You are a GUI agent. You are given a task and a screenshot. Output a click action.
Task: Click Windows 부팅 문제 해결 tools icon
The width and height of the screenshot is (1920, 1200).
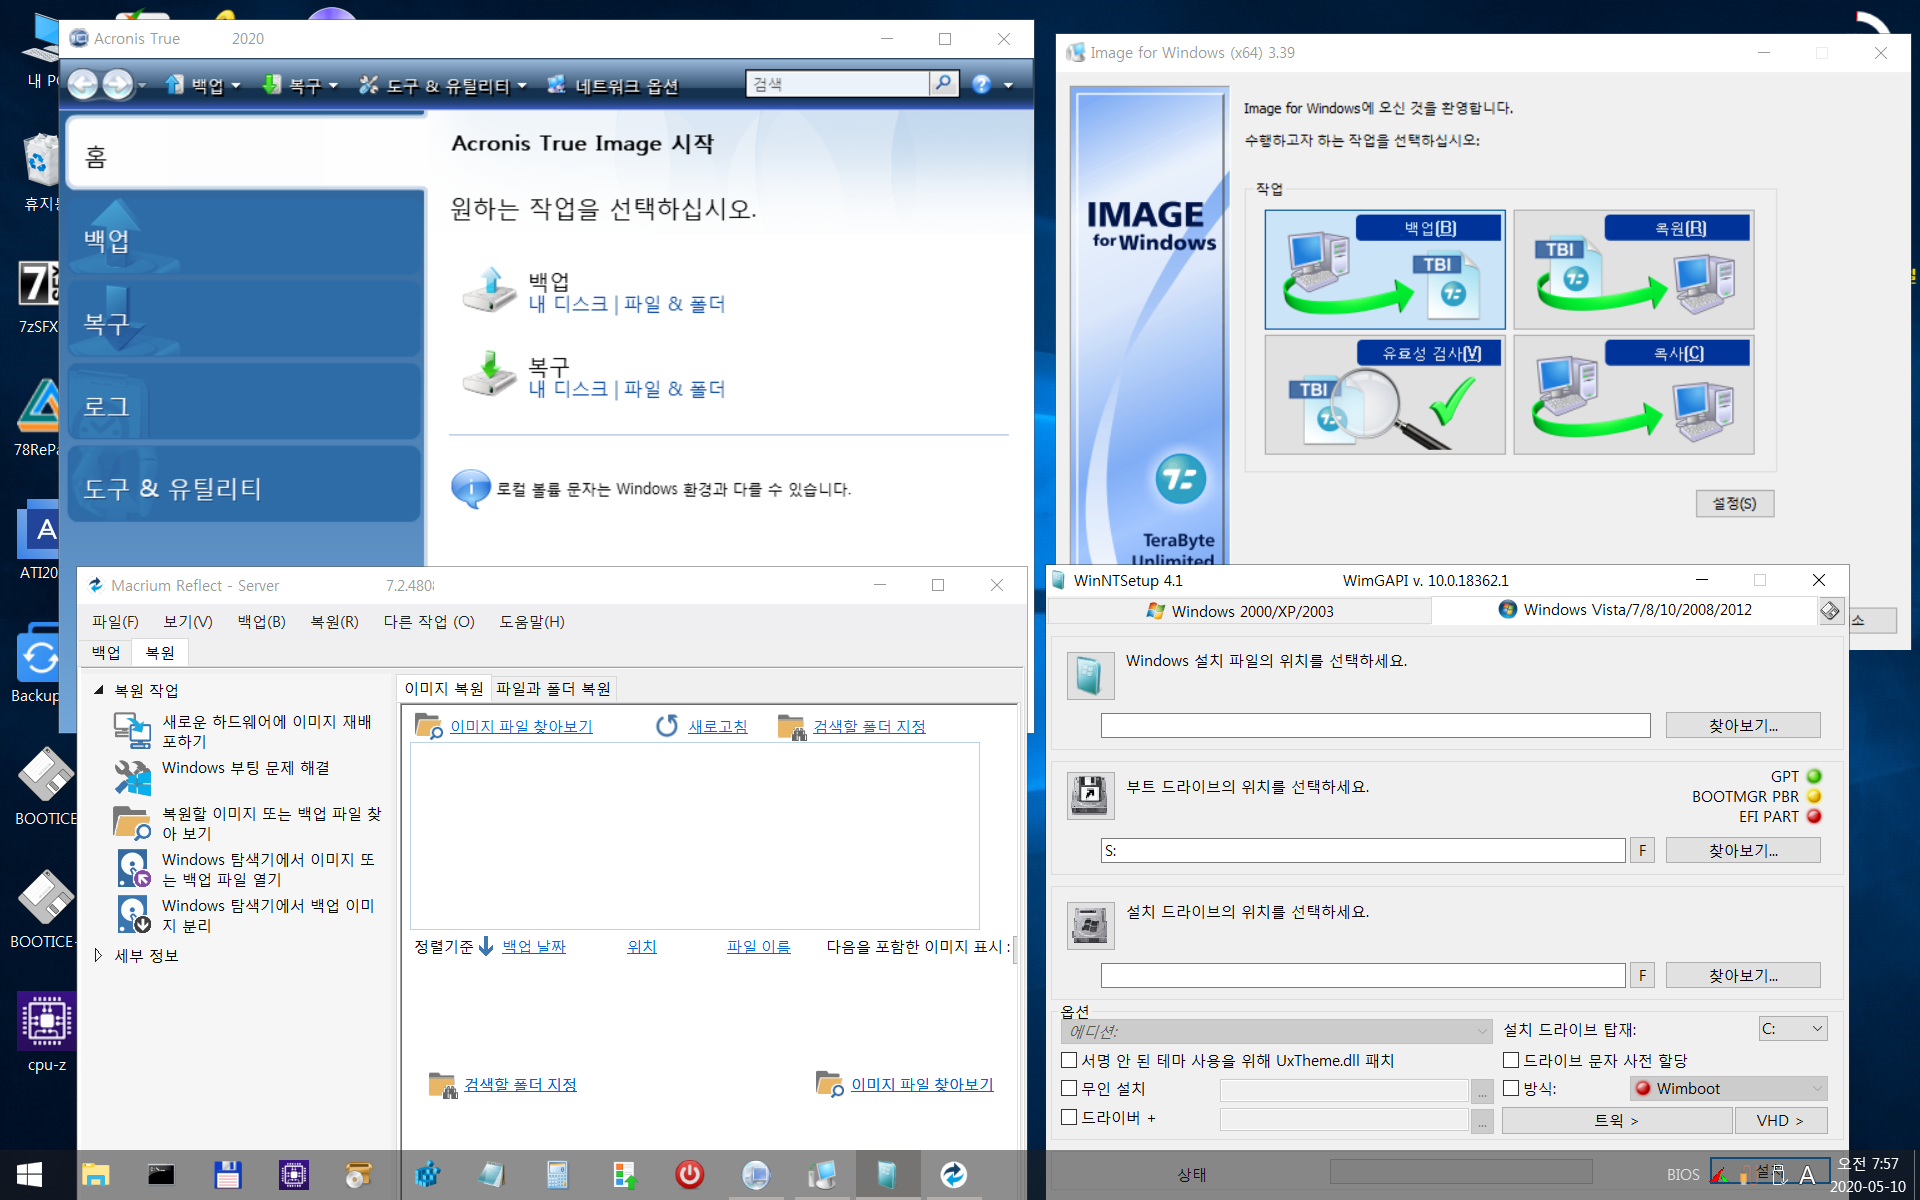coord(132,777)
